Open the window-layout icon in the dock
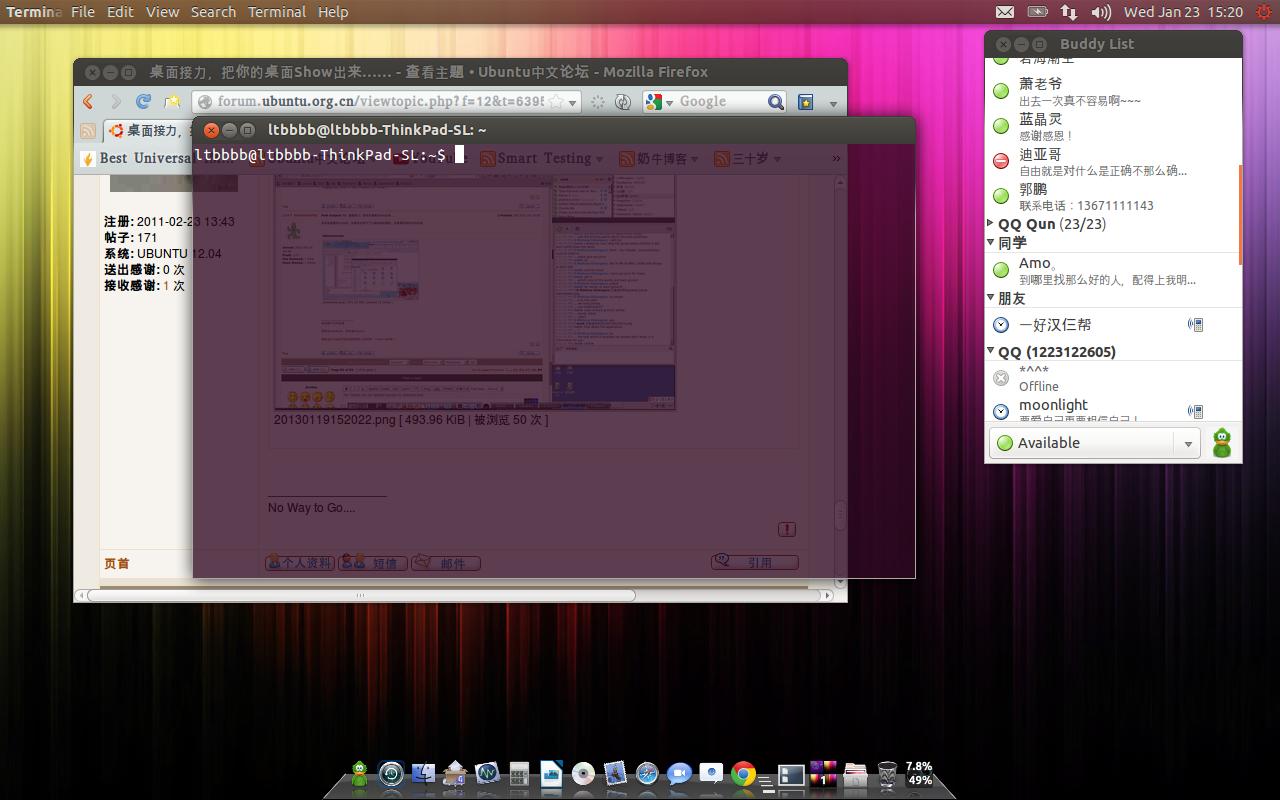Screen dimensions: 1280x800 (791, 774)
